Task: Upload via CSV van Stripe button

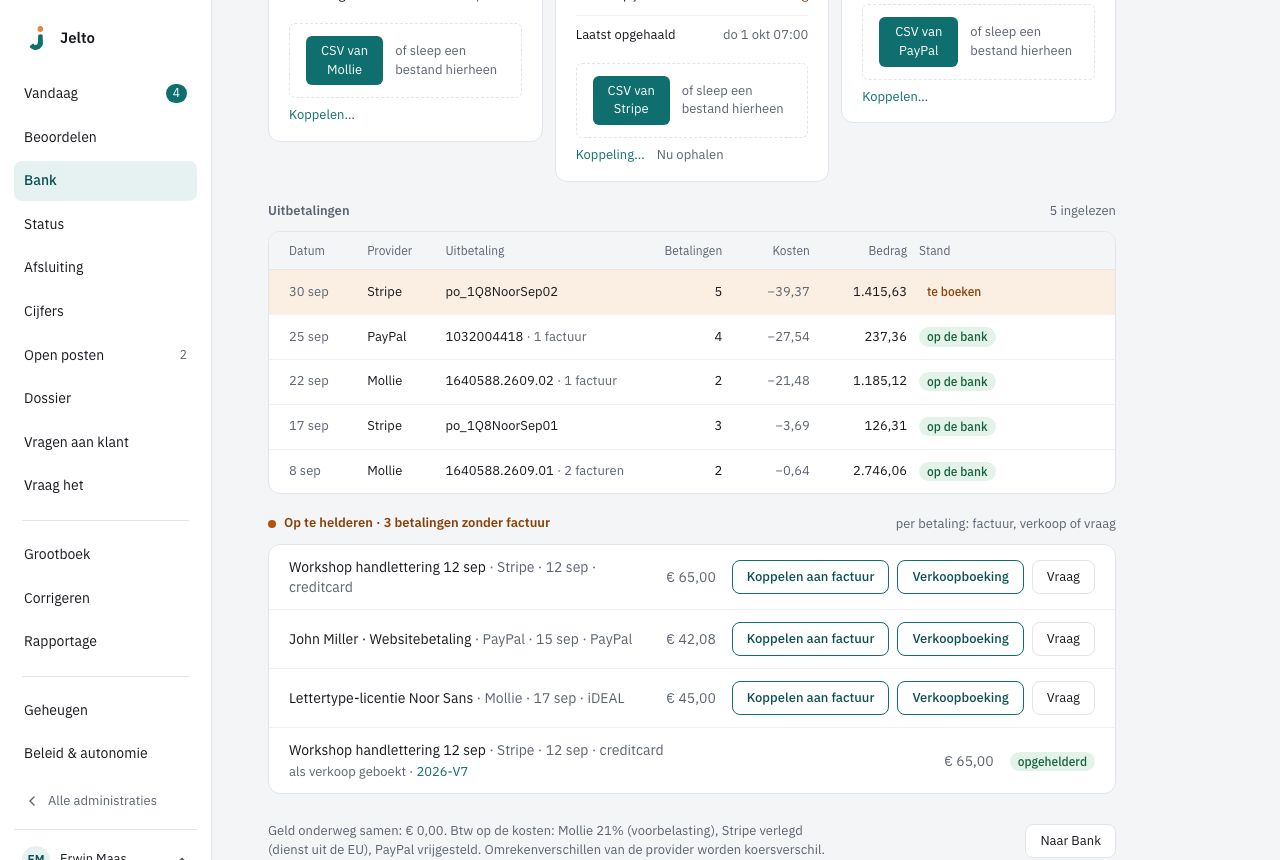Action: pyautogui.click(x=631, y=100)
